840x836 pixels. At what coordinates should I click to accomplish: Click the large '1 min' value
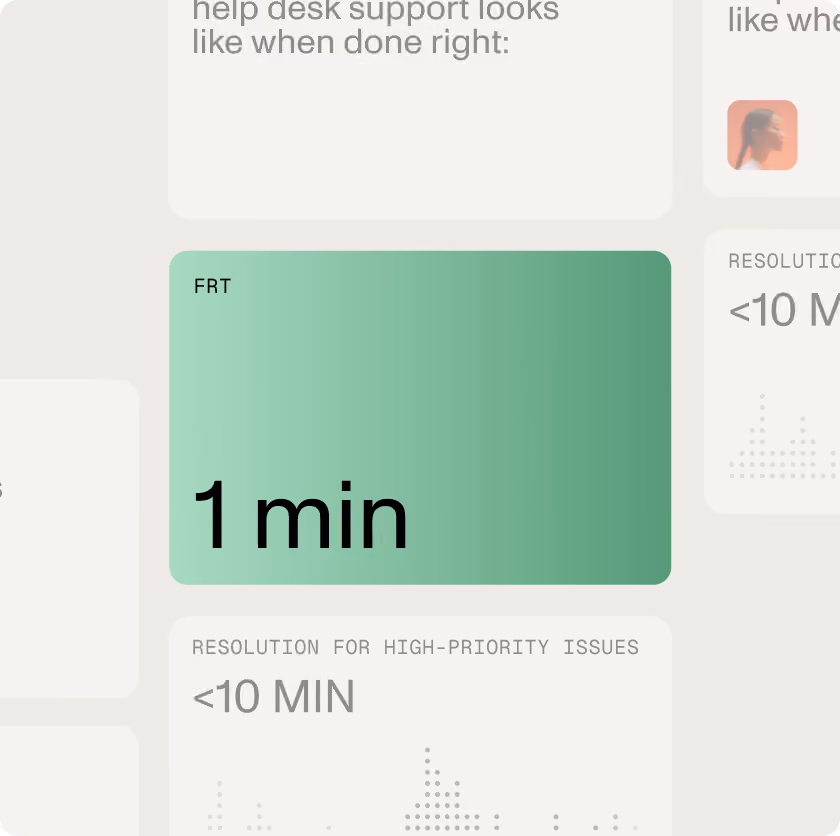click(301, 515)
